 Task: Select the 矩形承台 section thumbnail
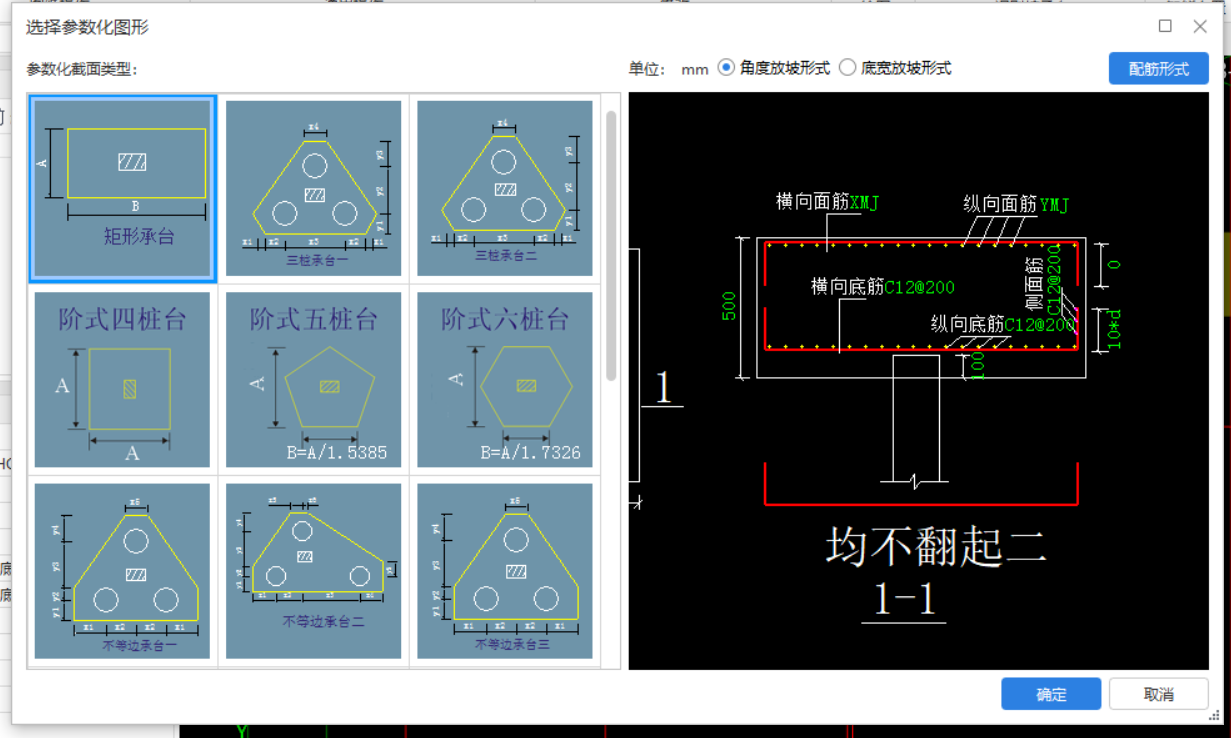point(122,188)
